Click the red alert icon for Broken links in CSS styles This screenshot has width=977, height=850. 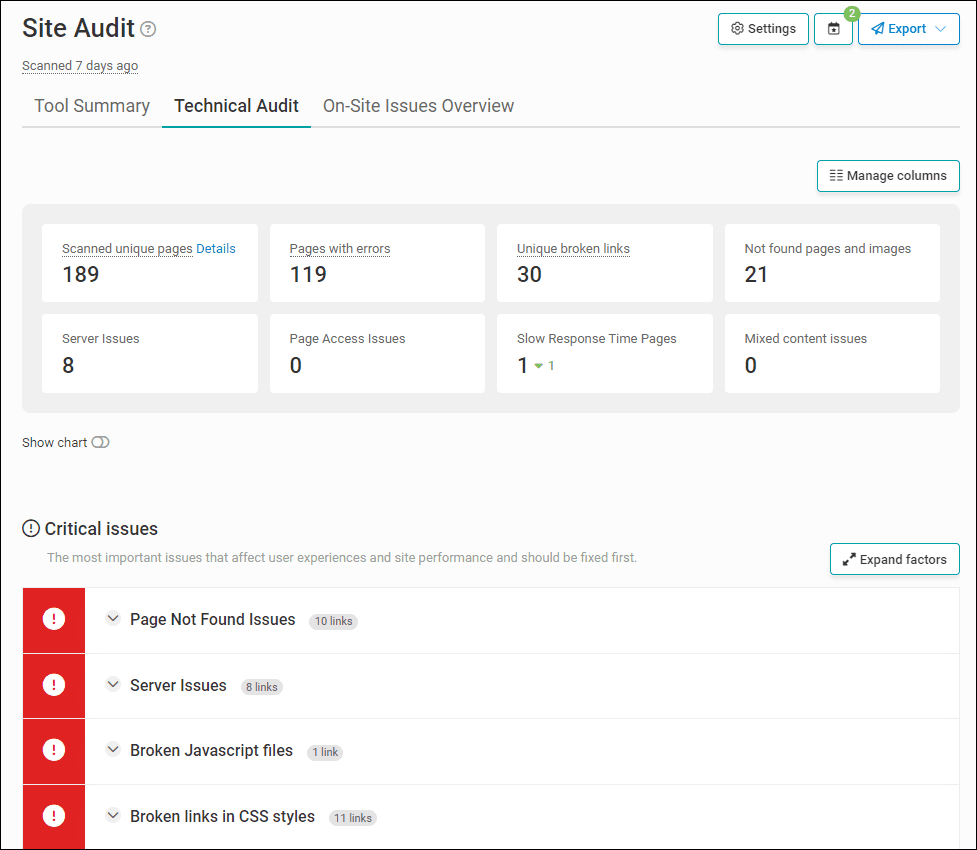click(54, 816)
